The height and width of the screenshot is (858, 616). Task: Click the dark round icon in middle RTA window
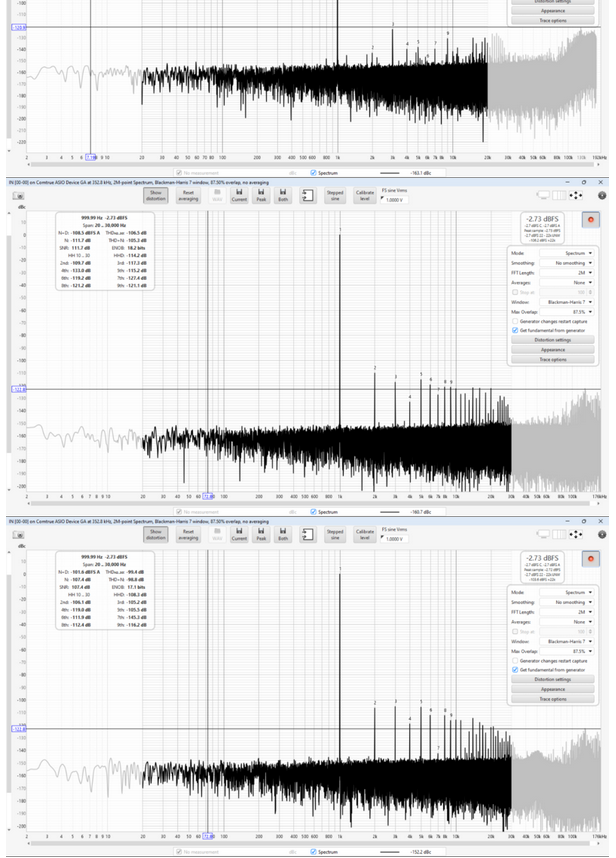pyautogui.click(x=602, y=195)
